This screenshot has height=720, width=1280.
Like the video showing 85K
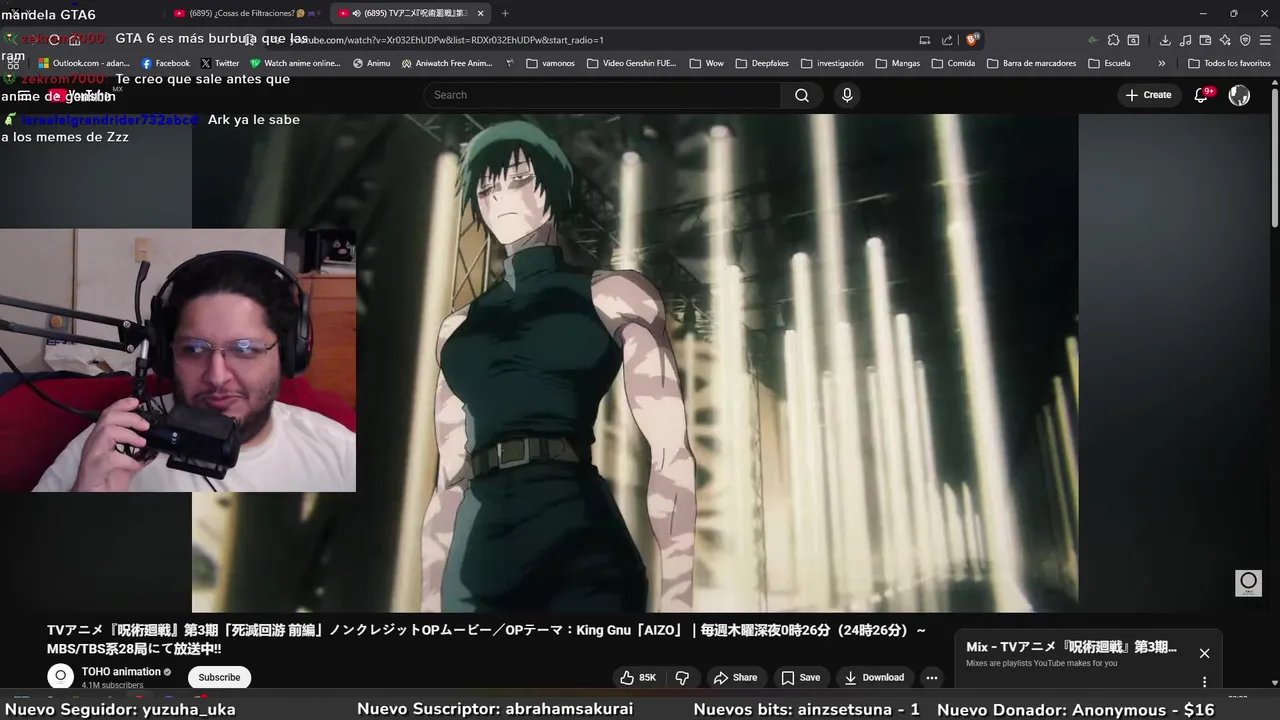point(637,677)
